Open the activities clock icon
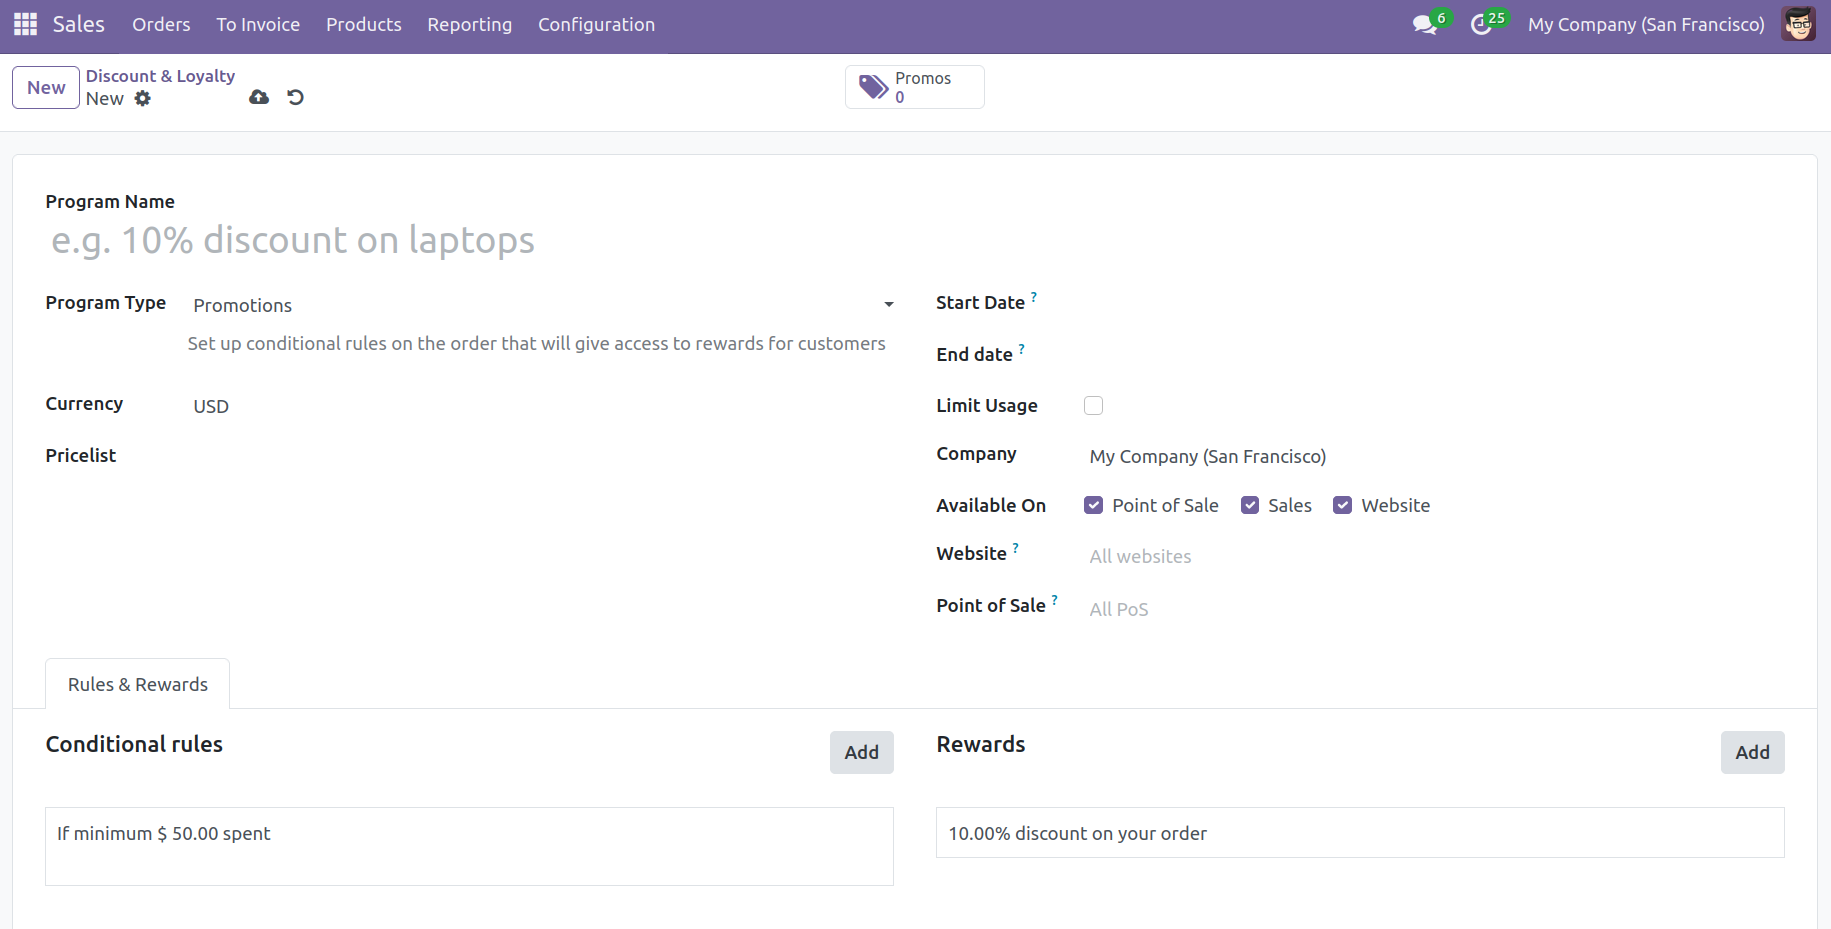 [x=1481, y=25]
